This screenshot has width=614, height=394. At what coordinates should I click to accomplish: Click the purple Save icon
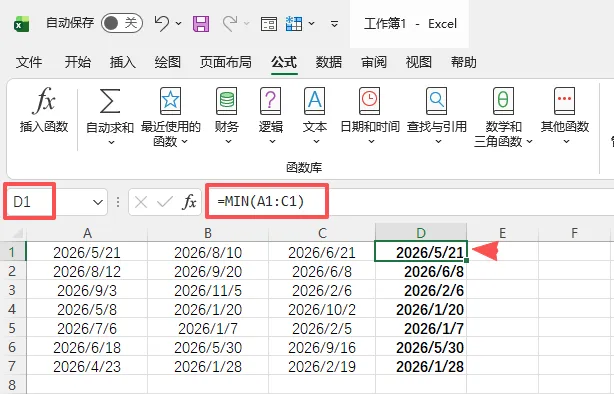pos(201,23)
